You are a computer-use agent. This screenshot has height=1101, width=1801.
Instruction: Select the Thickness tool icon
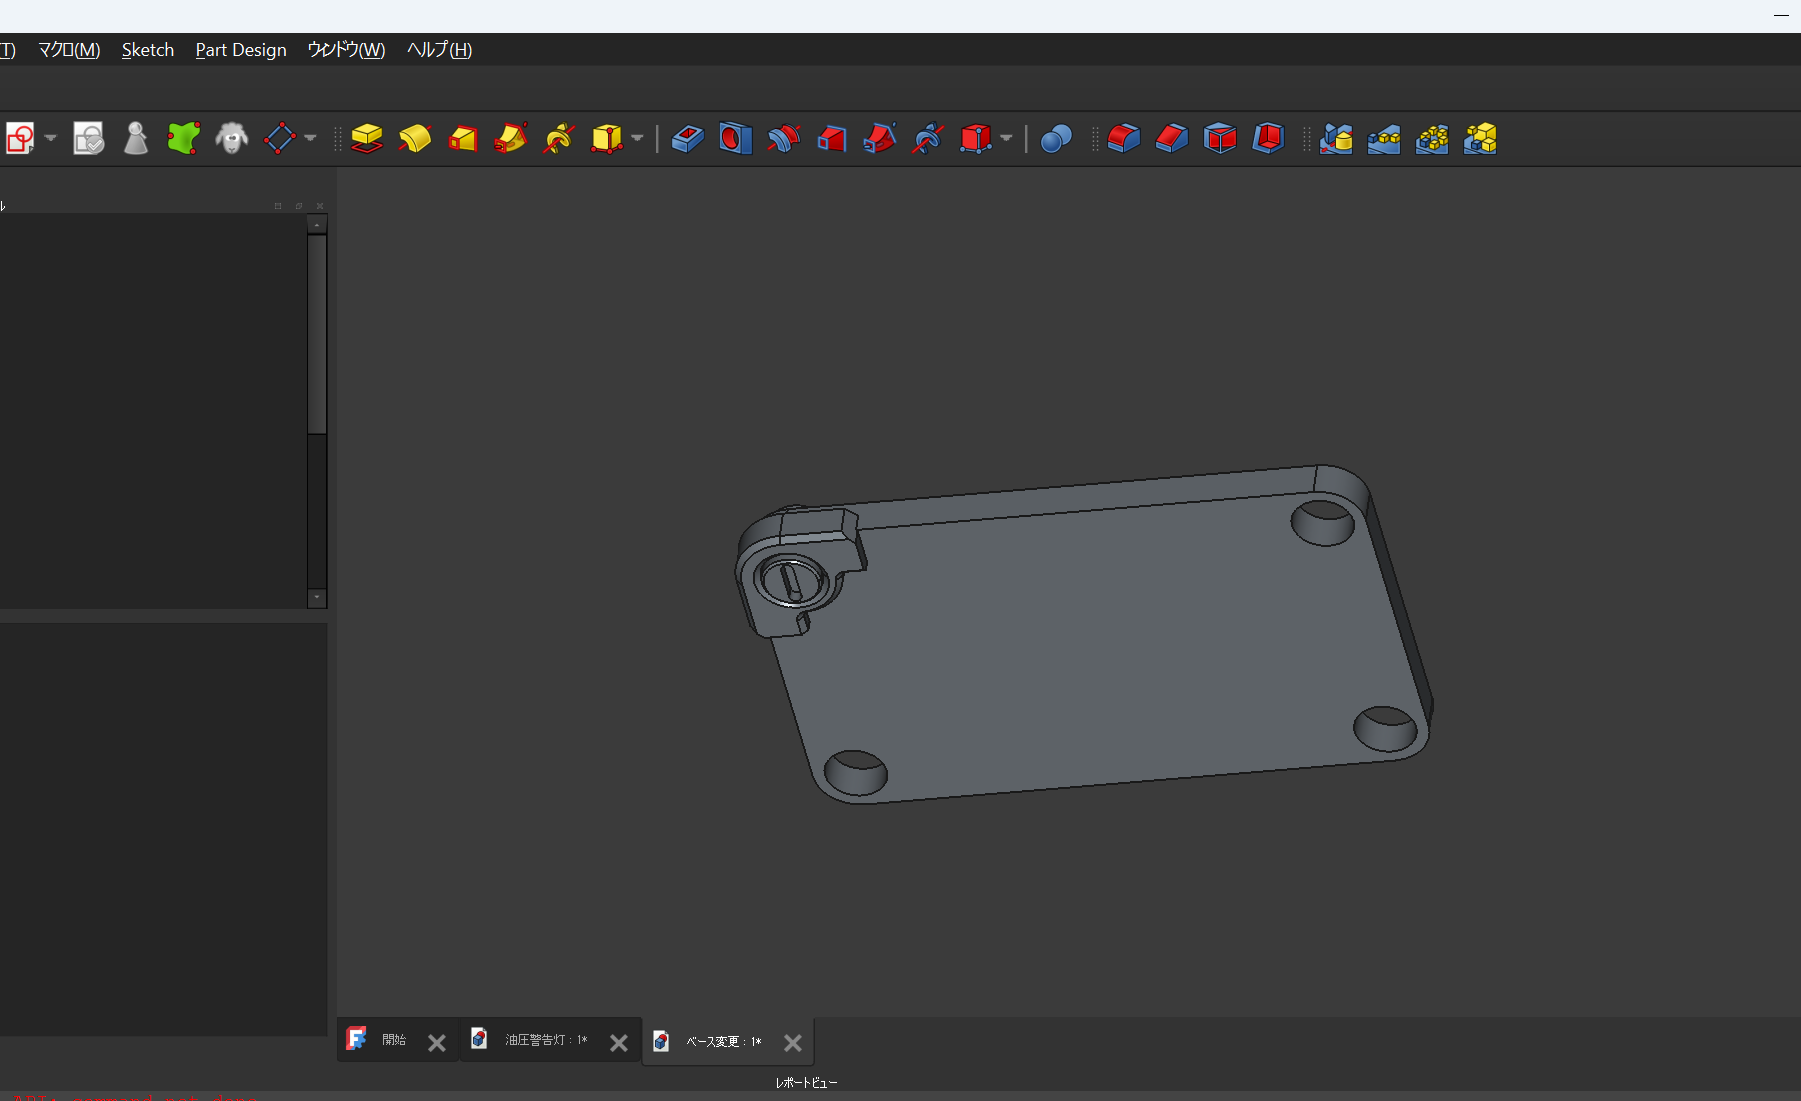click(x=1268, y=138)
